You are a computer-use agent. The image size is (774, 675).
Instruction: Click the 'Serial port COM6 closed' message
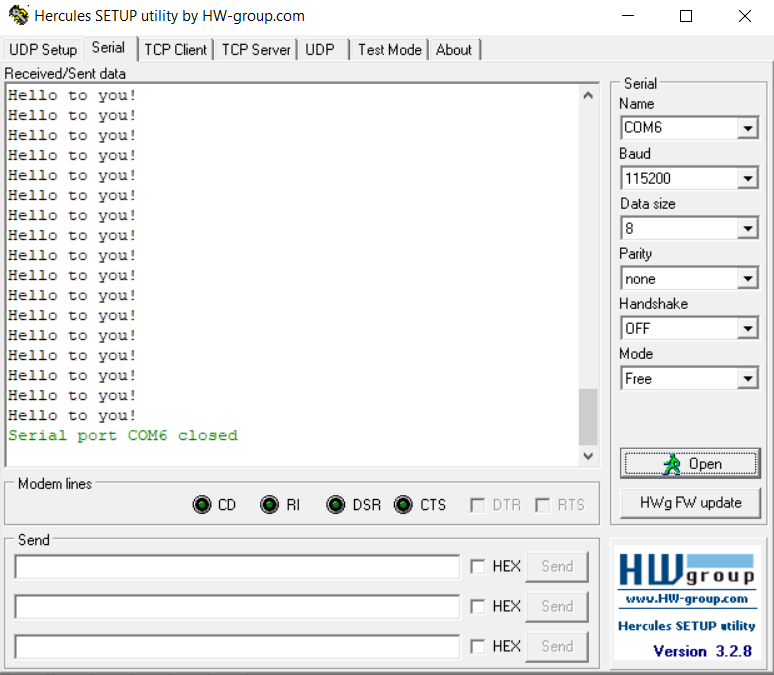(x=123, y=436)
